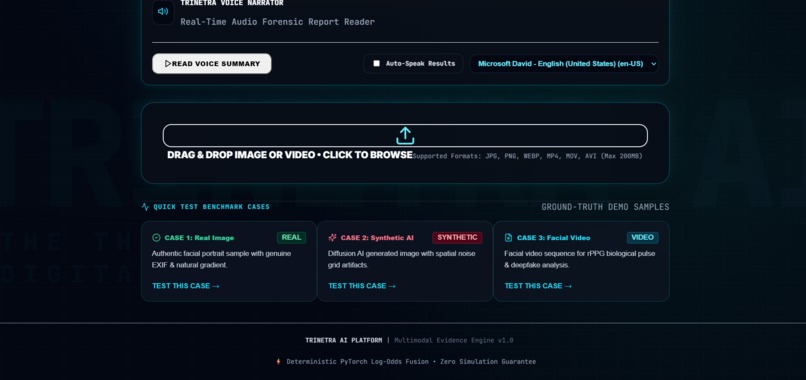806x380 pixels.
Task: Click the sparkle icon in Case 2: Synthetic AI
Action: (333, 238)
